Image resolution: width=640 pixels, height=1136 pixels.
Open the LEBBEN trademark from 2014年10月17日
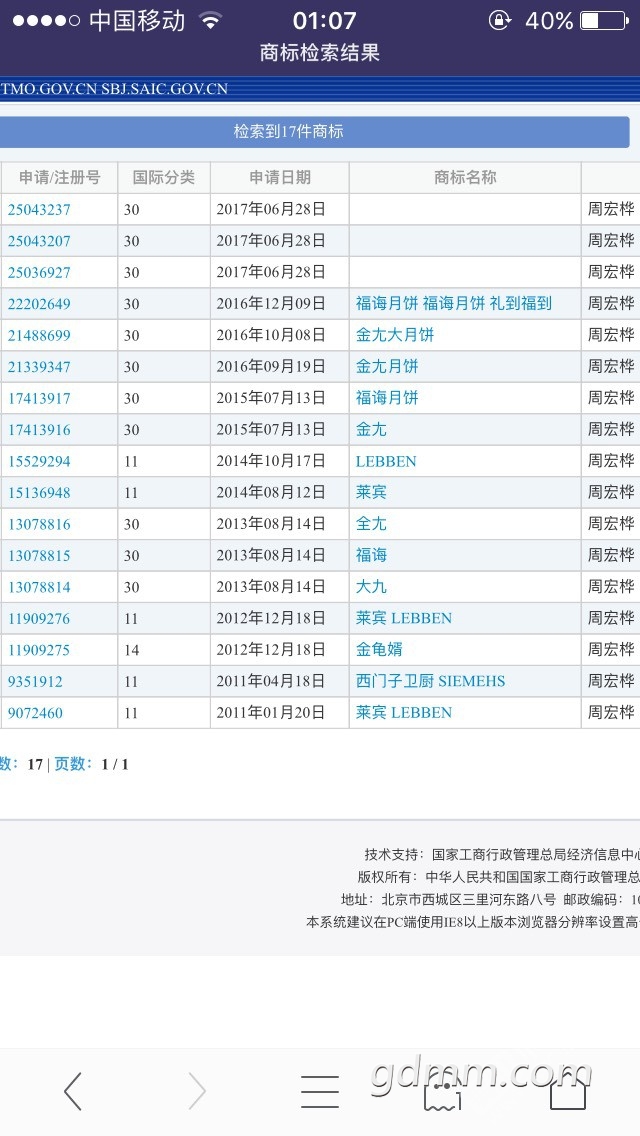[386, 462]
